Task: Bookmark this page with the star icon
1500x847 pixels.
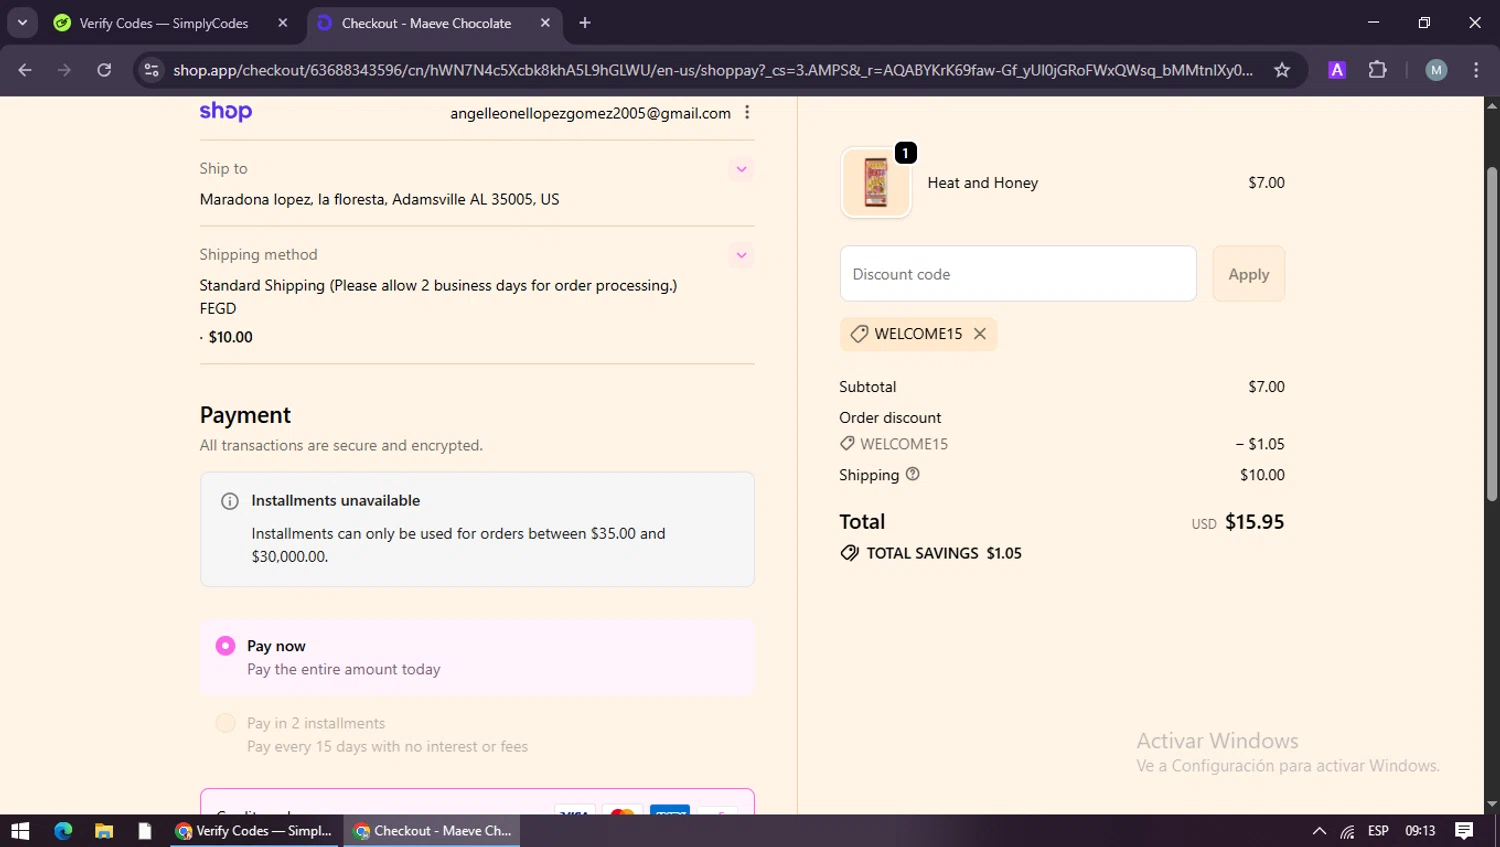Action: 1282,70
